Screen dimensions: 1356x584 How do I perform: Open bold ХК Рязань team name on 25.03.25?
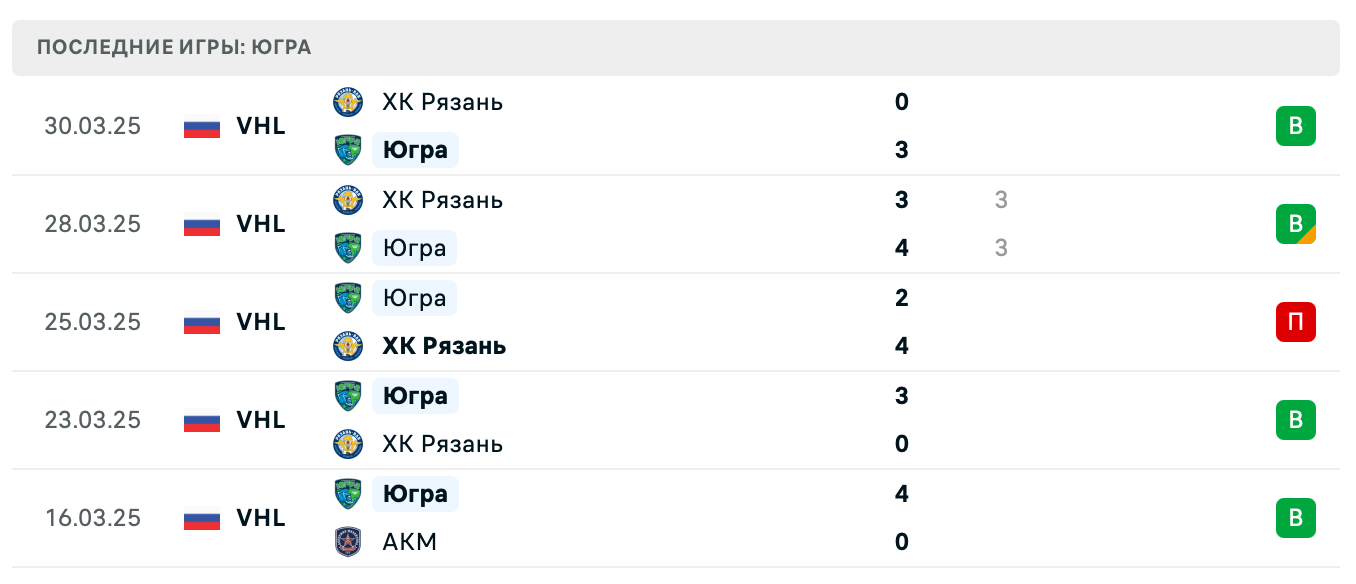[x=444, y=346]
